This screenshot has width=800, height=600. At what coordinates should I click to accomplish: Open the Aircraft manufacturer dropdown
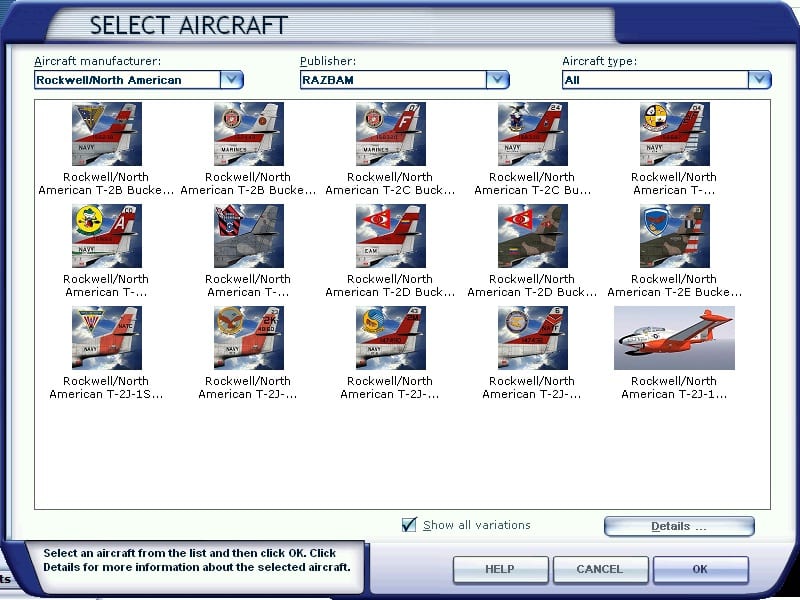click(x=231, y=80)
